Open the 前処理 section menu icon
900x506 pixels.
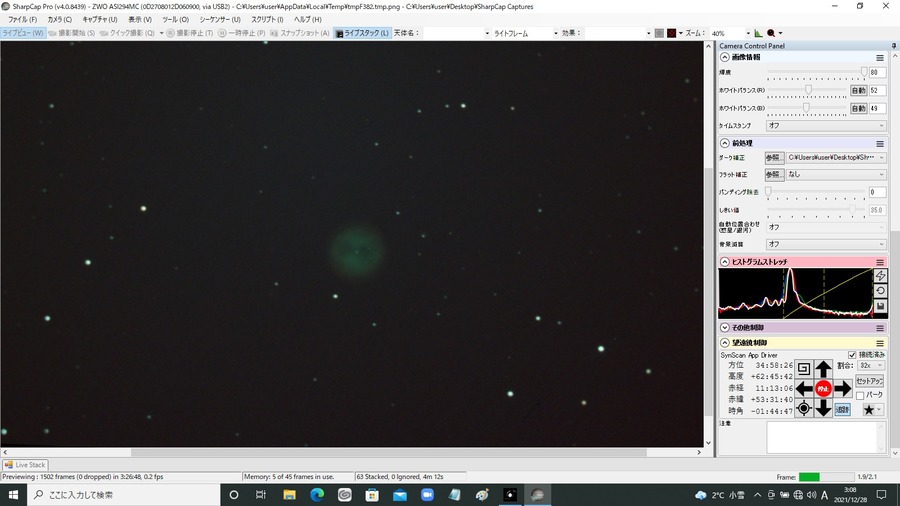tap(880, 143)
